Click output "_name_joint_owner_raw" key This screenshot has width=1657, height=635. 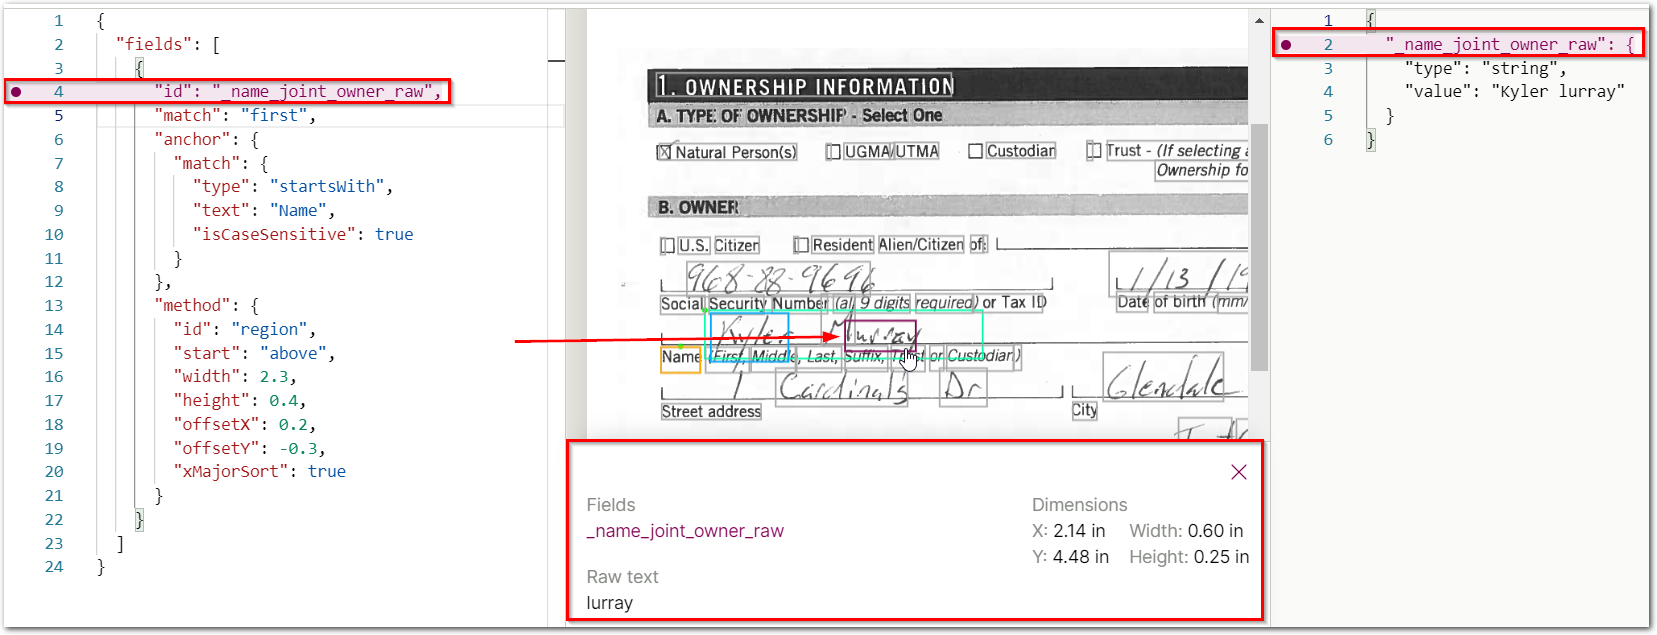[x=1495, y=44]
